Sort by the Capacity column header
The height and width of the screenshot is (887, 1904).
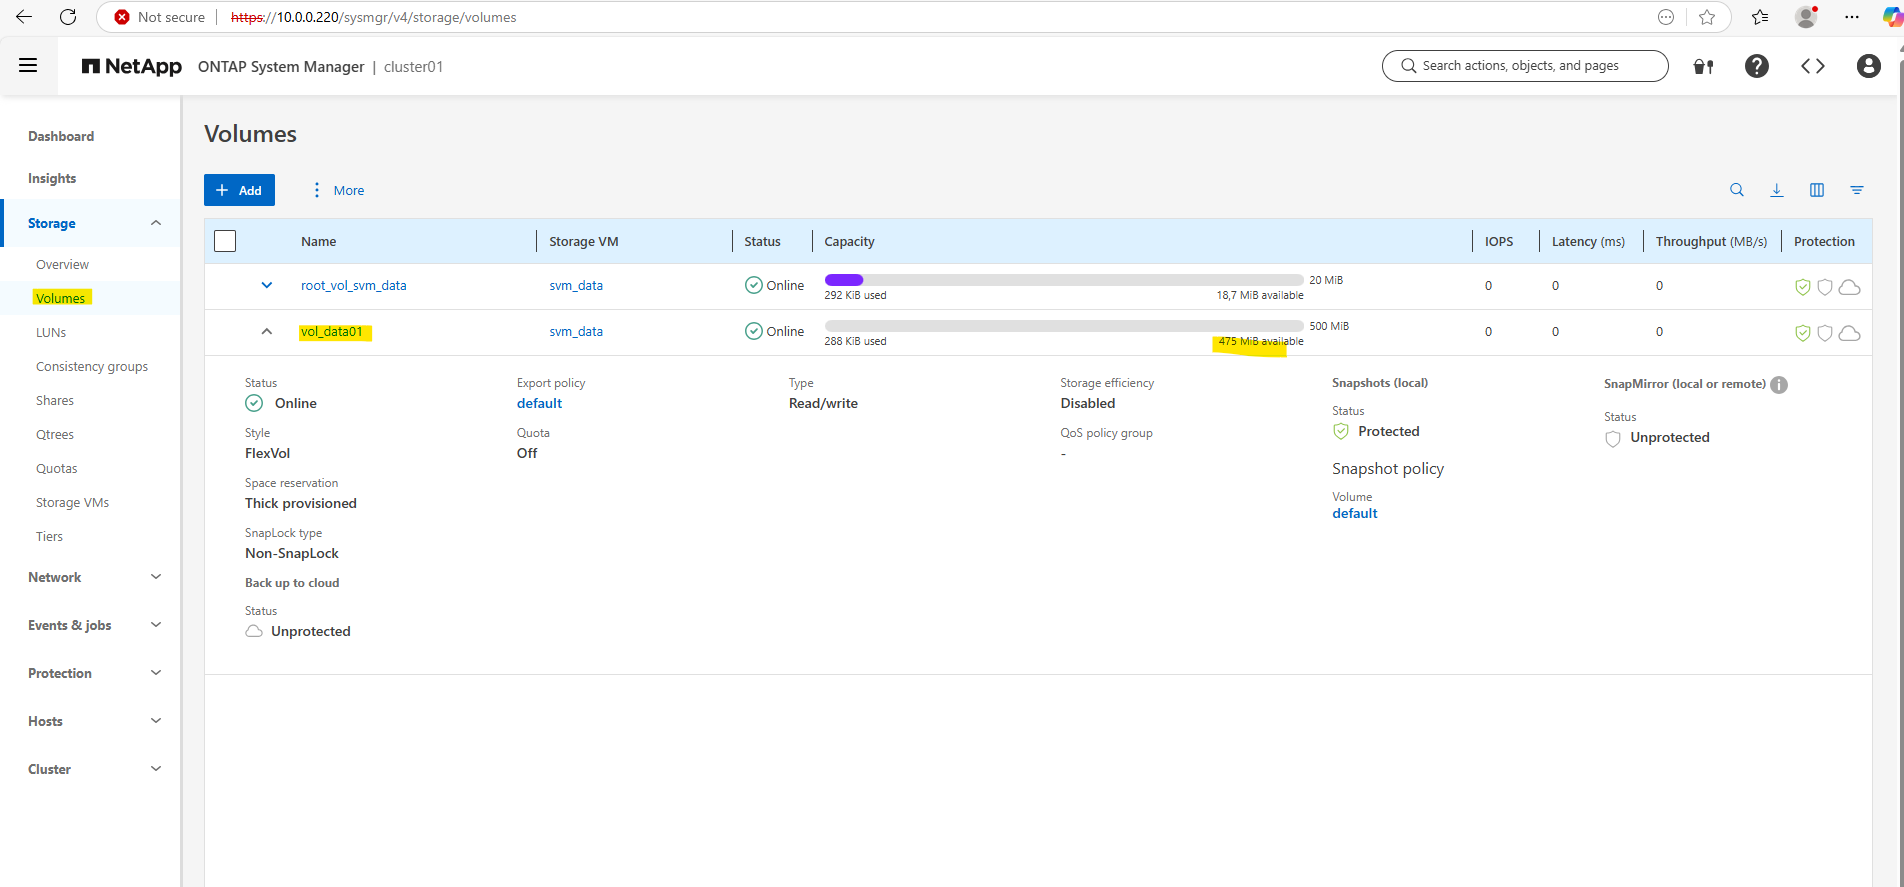[849, 241]
